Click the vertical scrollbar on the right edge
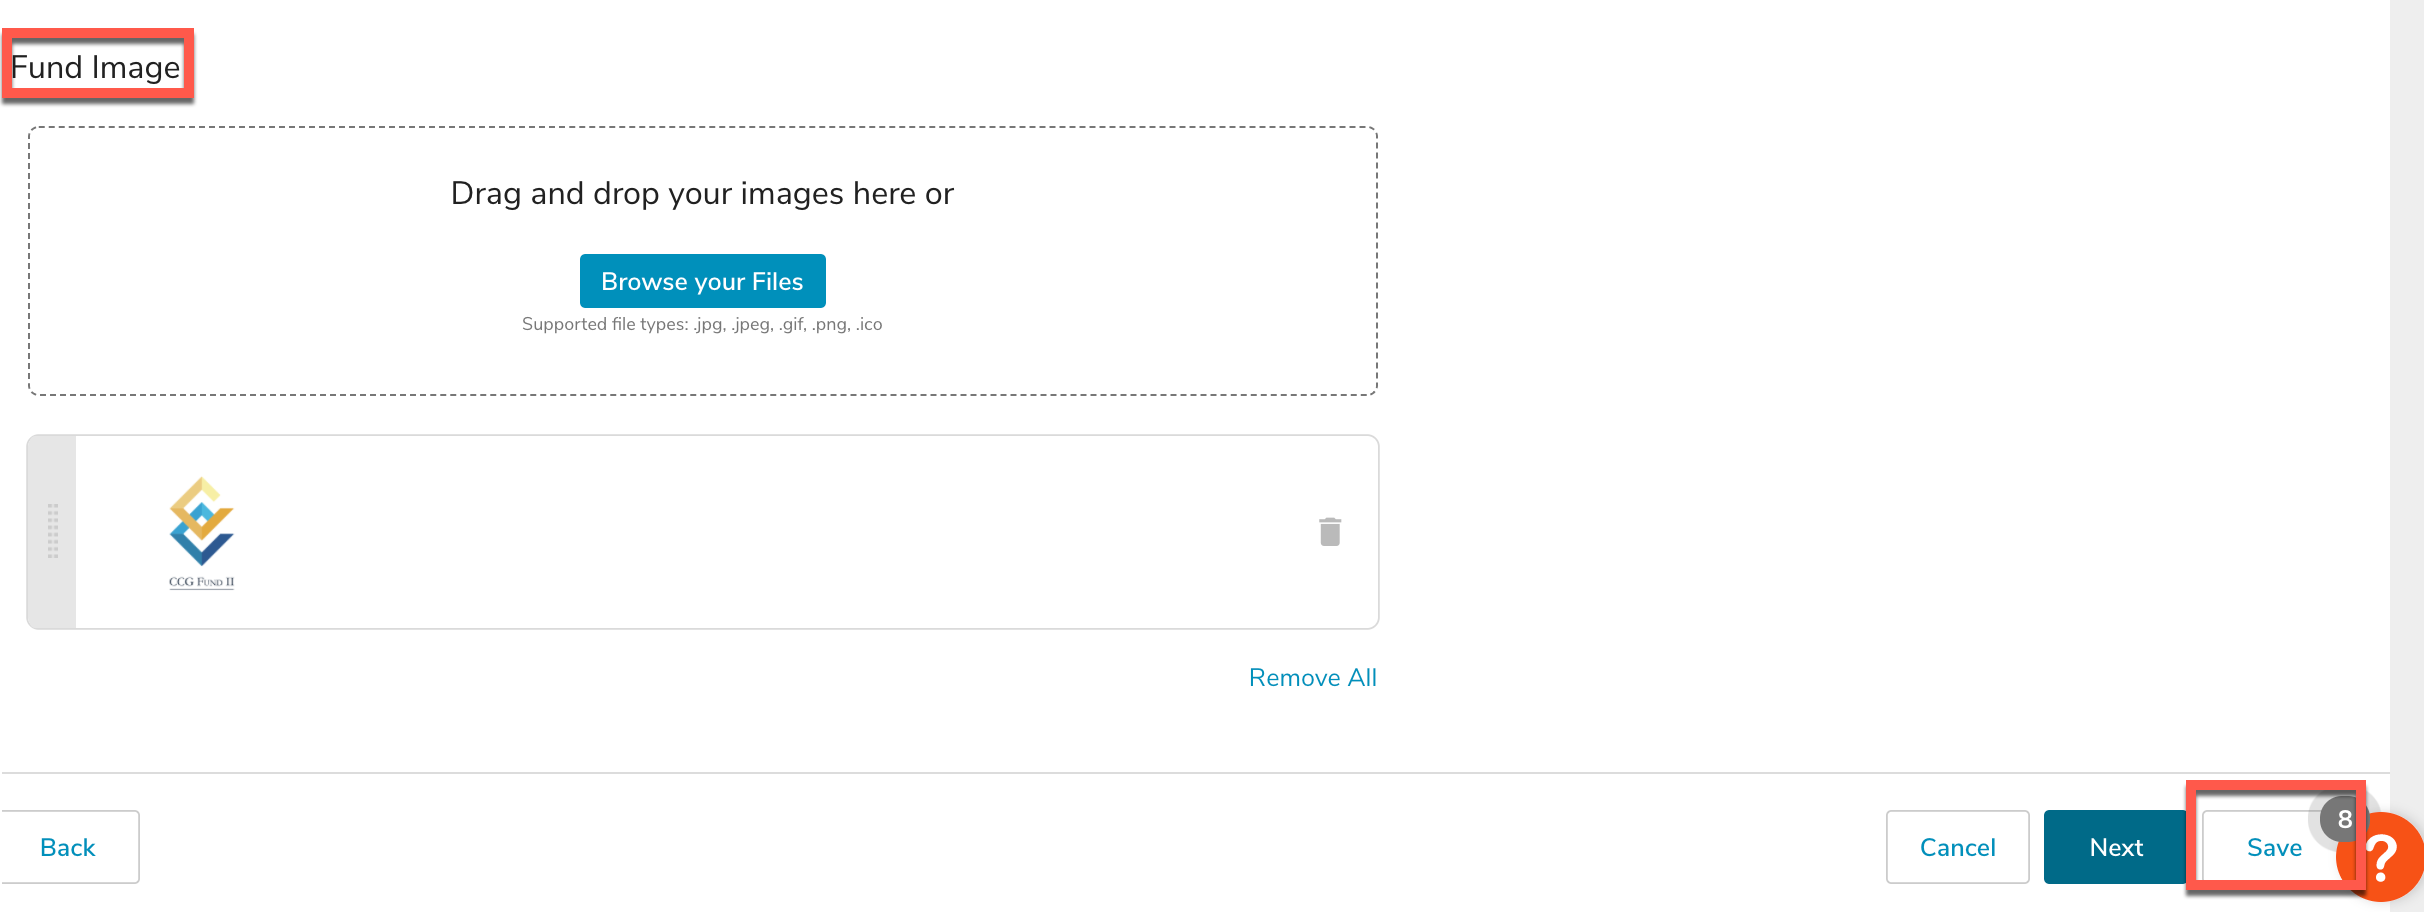This screenshot has height=912, width=2424. pos(2406,400)
